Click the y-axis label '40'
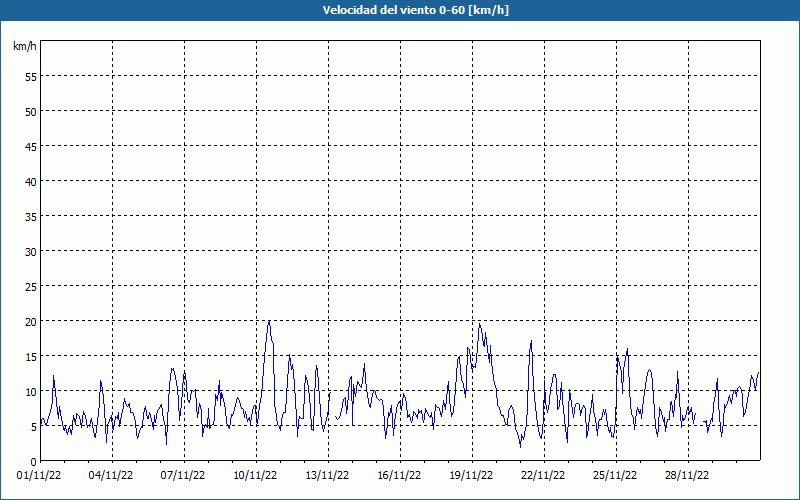The height and width of the screenshot is (500, 800). click(x=31, y=182)
